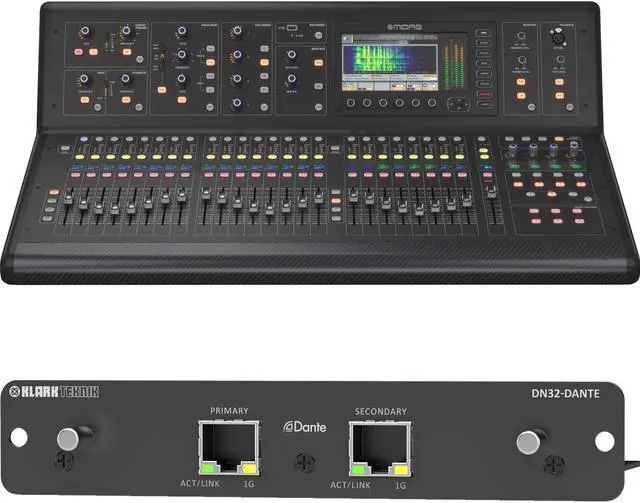Click the master fader right of the channel banks

[491, 191]
